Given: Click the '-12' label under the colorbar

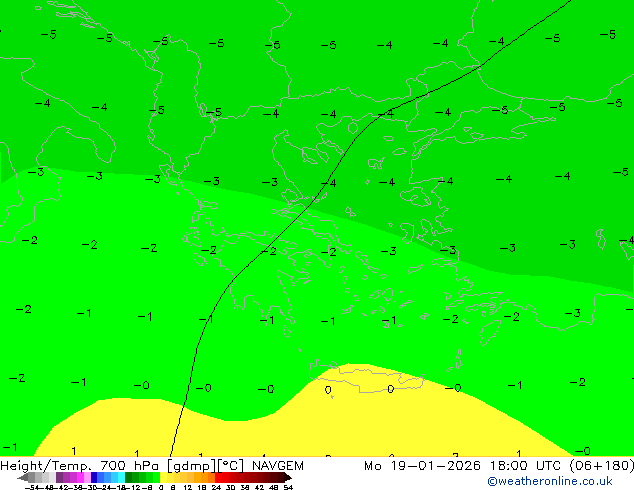Looking at the screenshot, I should pos(133,488).
